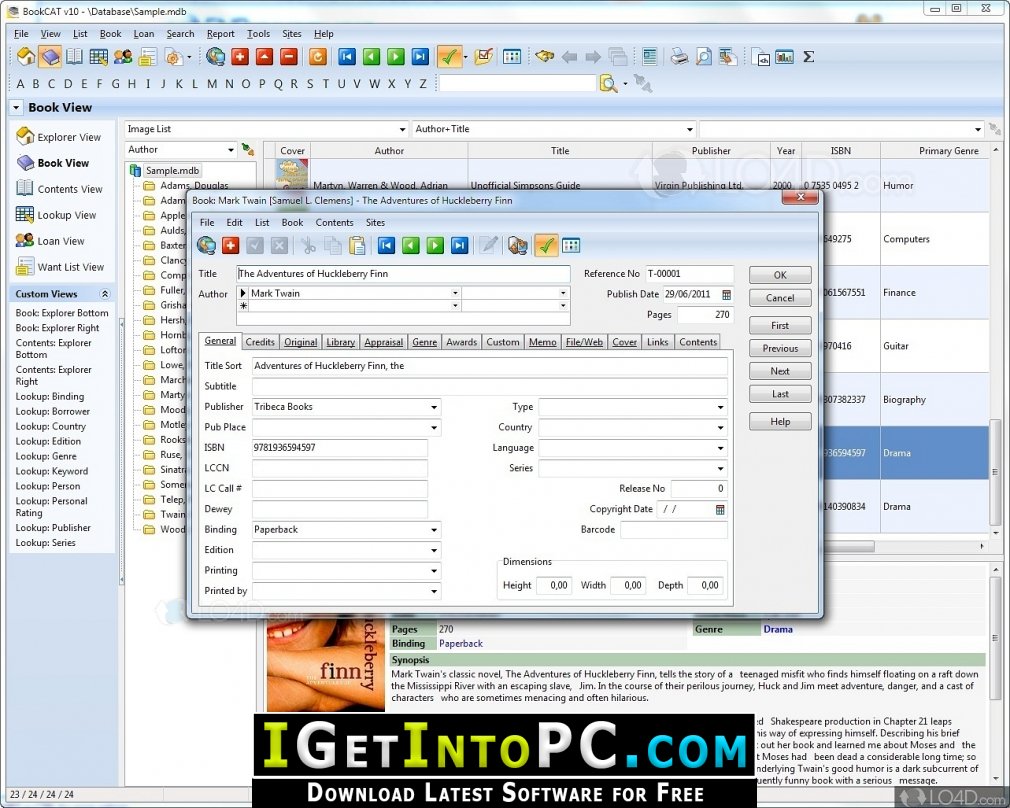Click the scissors cut icon in book dialog
Screen dimensions: 1010x808
[309, 245]
